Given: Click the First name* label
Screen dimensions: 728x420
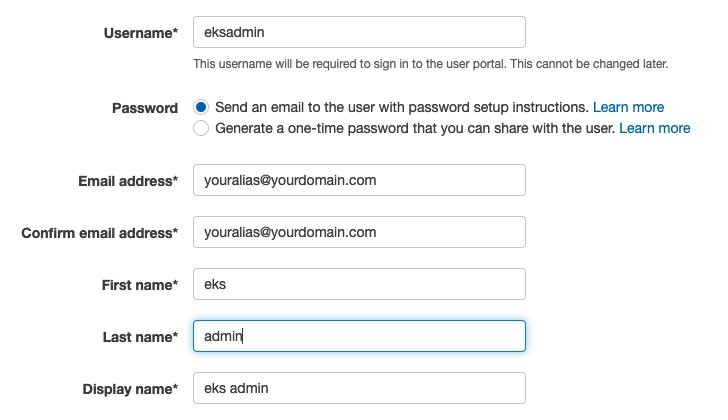Looking at the screenshot, I should coord(140,285).
